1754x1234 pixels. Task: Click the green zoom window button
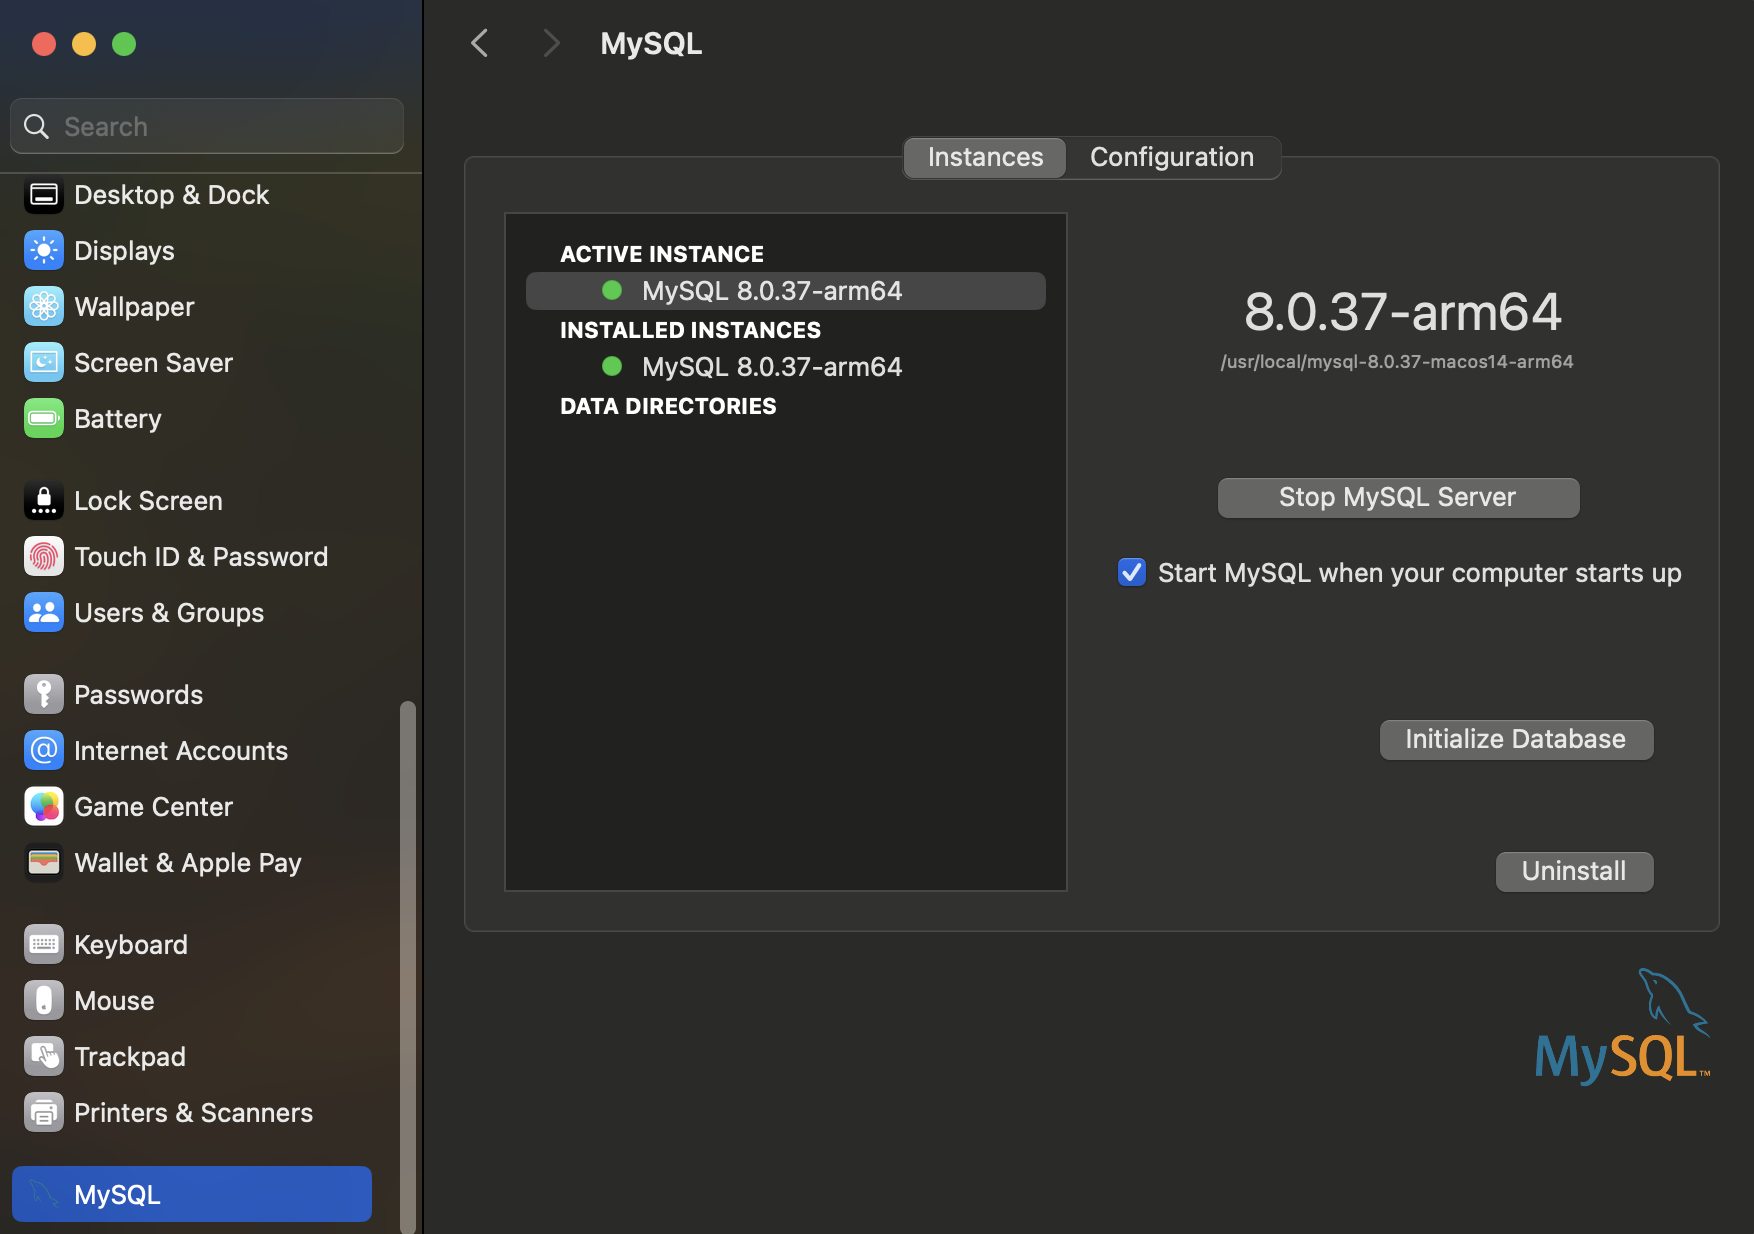pos(124,44)
